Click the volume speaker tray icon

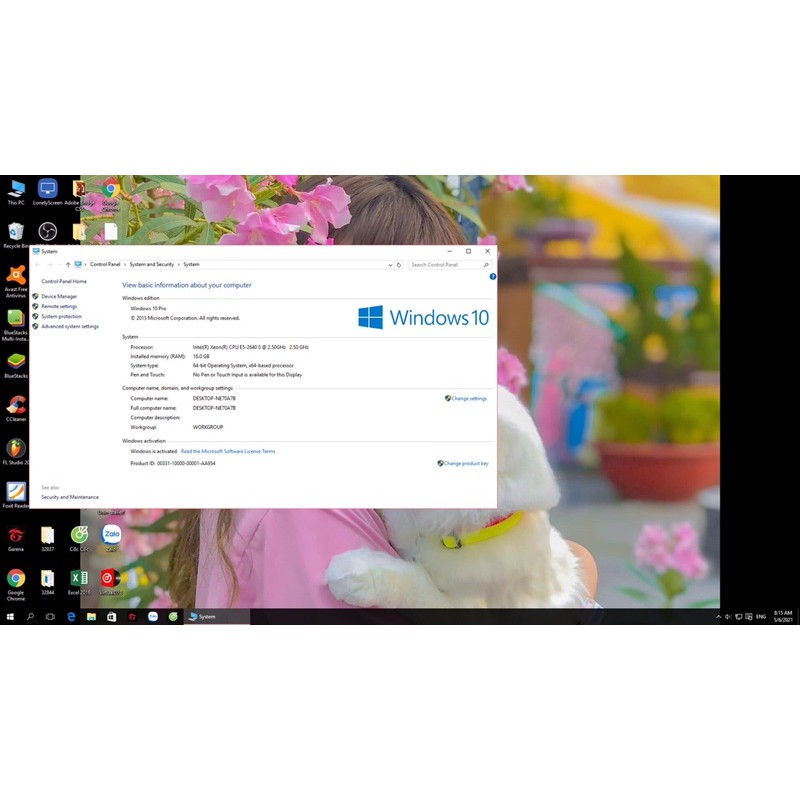point(728,616)
